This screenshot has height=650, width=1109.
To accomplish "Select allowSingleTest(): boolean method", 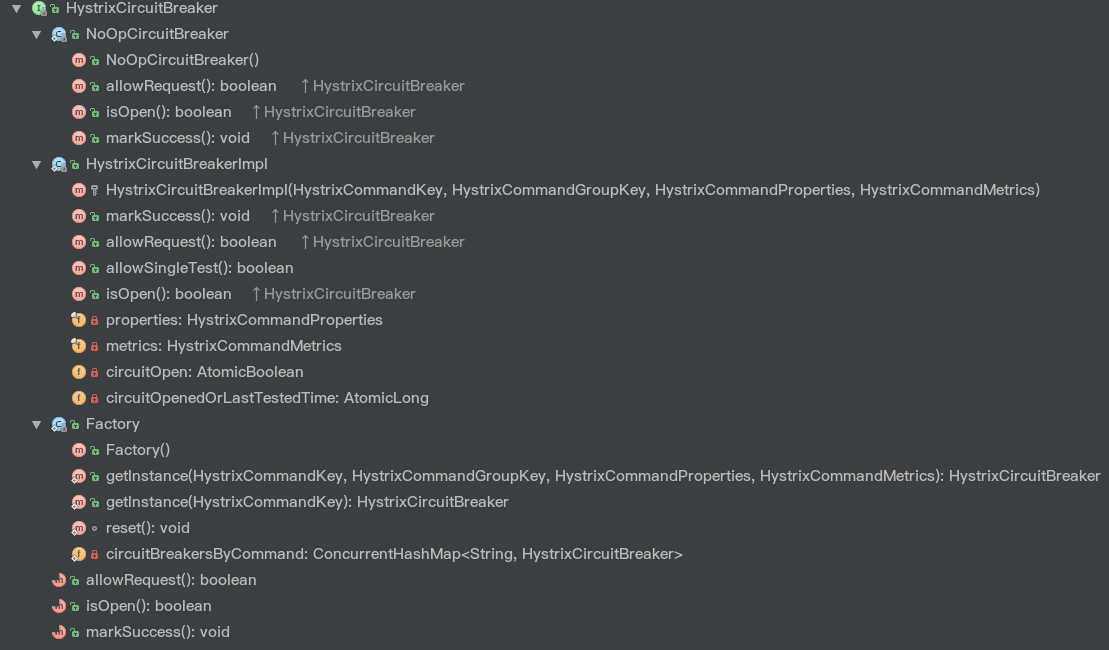I will pos(199,268).
